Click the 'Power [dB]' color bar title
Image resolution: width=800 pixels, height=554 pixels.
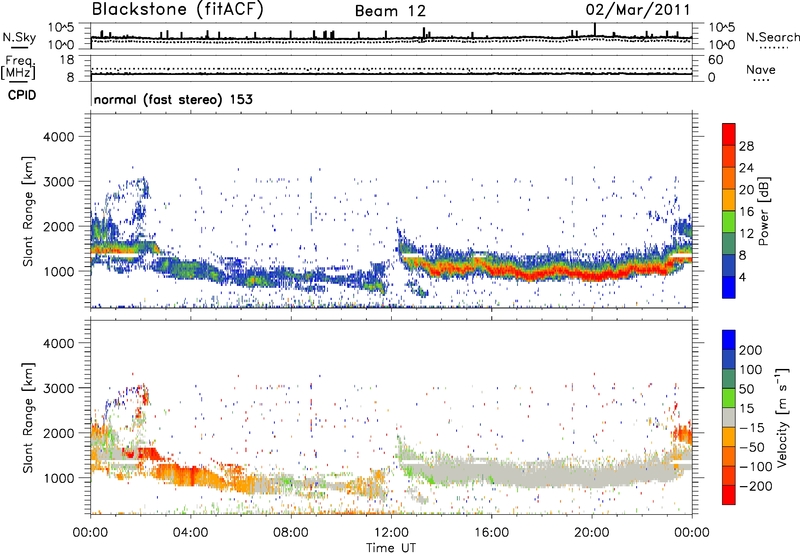tap(763, 211)
